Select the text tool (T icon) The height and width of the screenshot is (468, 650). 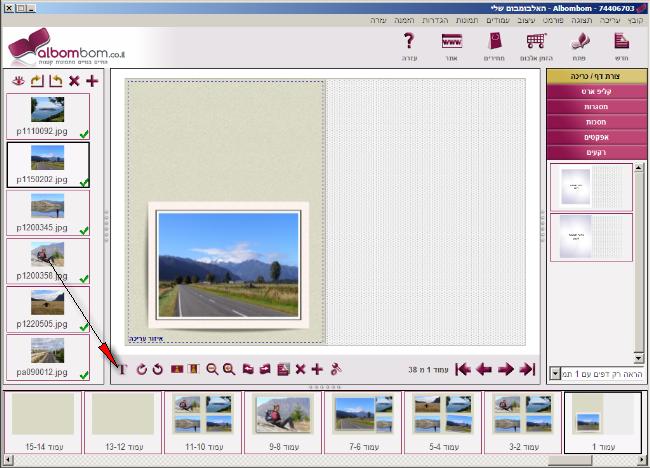click(x=122, y=369)
